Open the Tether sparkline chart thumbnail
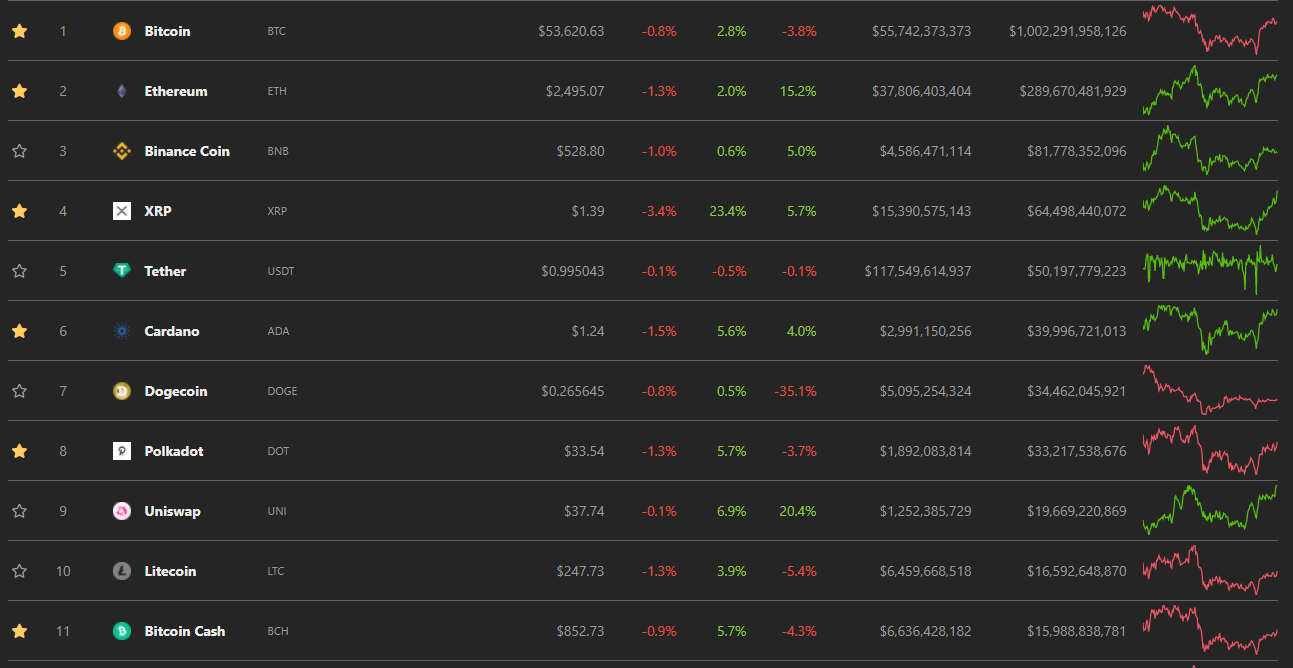Screen dimensions: 1293x668 [1210, 269]
